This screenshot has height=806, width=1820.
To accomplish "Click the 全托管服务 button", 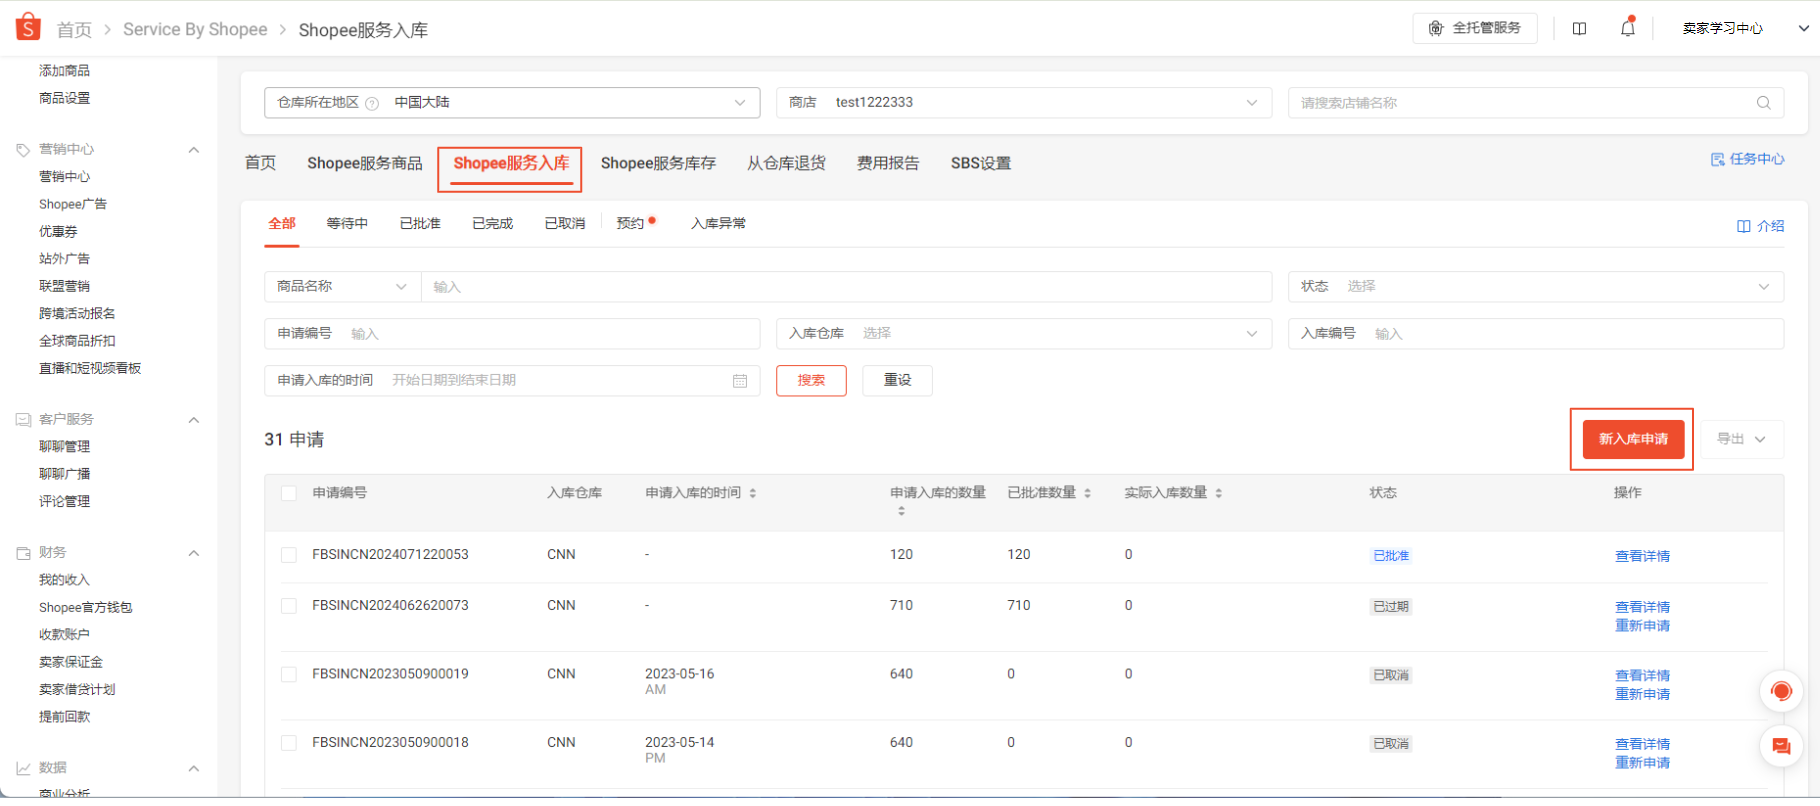I will (1475, 28).
